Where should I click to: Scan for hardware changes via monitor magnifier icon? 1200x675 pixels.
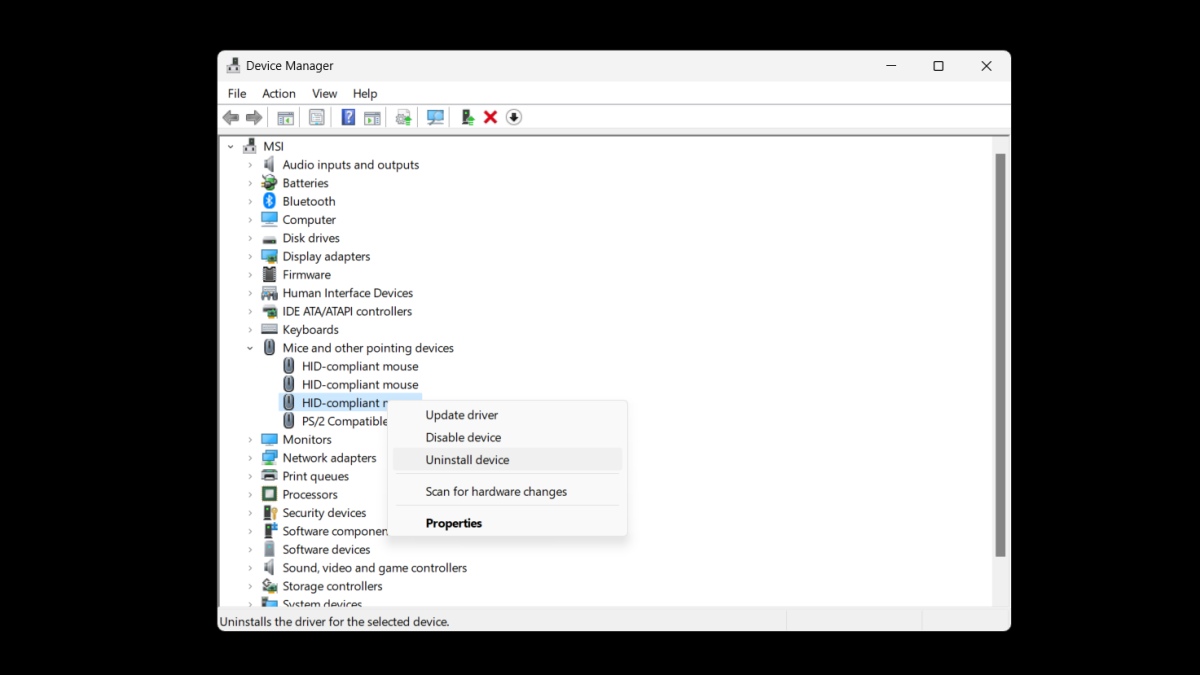[x=435, y=117]
